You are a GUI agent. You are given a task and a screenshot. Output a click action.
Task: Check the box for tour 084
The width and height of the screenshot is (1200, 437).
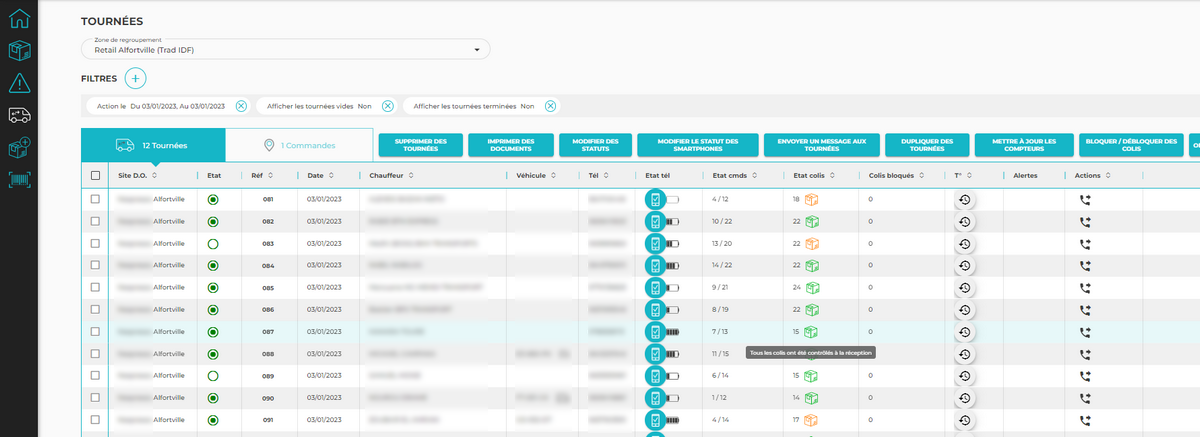[96, 266]
